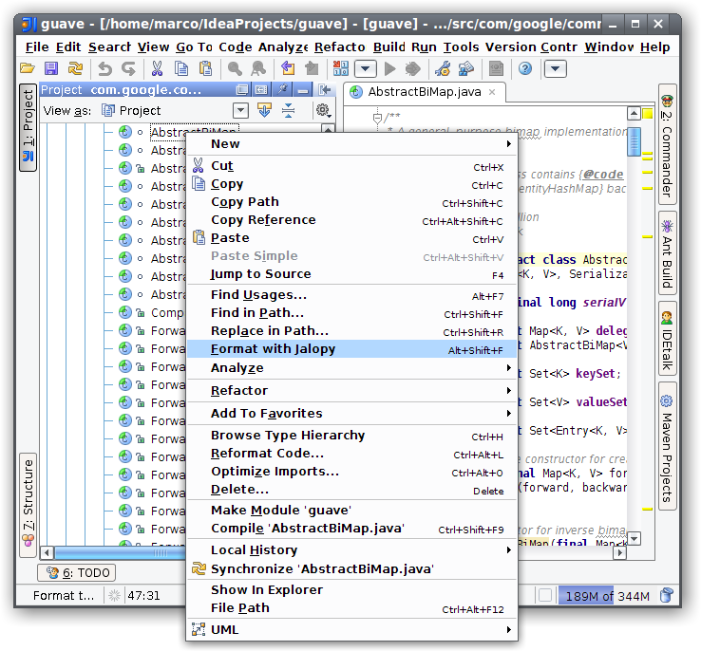Viewport: 701px width, 651px height.
Task: Toggle the Maven Projects tool window
Action: 667,446
